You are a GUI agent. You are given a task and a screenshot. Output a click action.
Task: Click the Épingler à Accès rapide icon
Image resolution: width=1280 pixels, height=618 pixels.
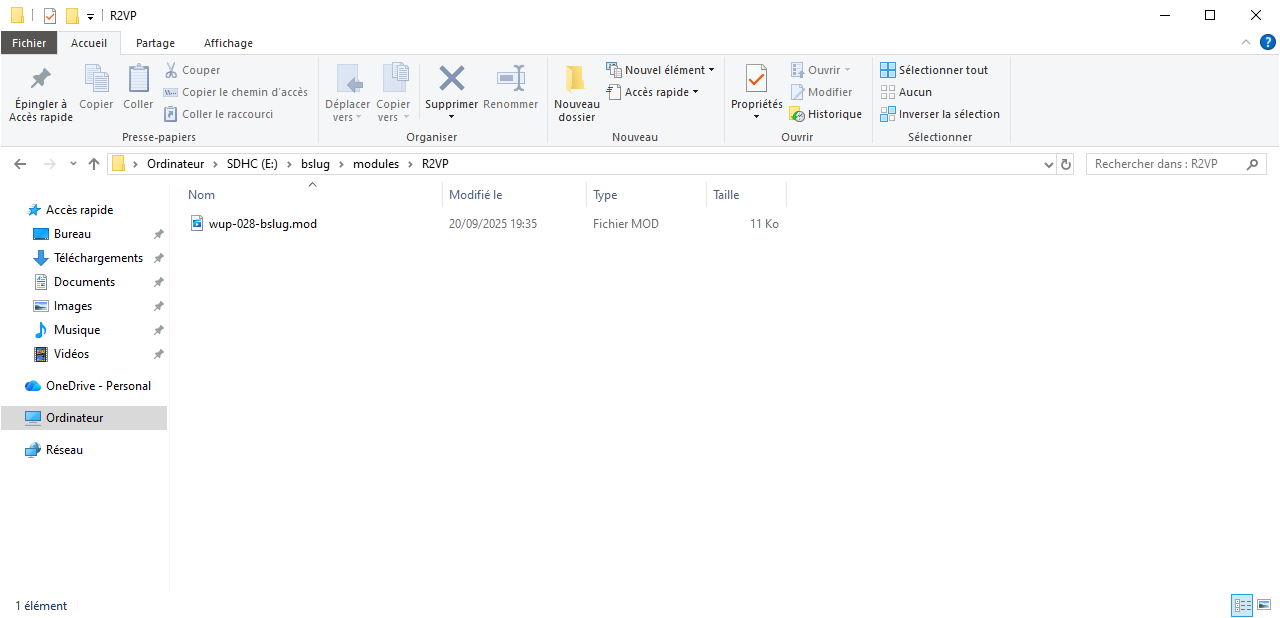click(41, 79)
